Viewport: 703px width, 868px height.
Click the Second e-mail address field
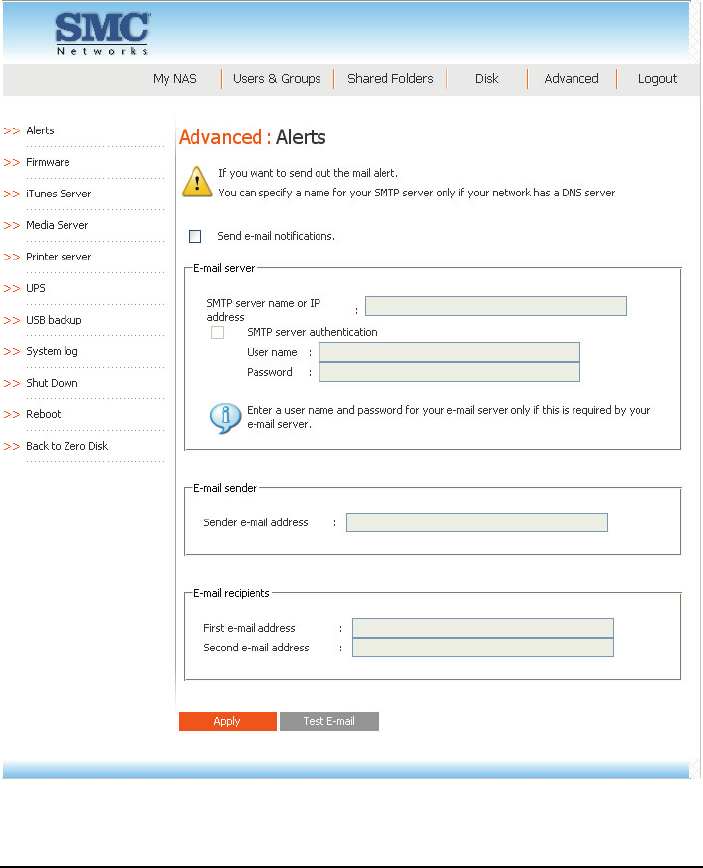pyautogui.click(x=483, y=648)
